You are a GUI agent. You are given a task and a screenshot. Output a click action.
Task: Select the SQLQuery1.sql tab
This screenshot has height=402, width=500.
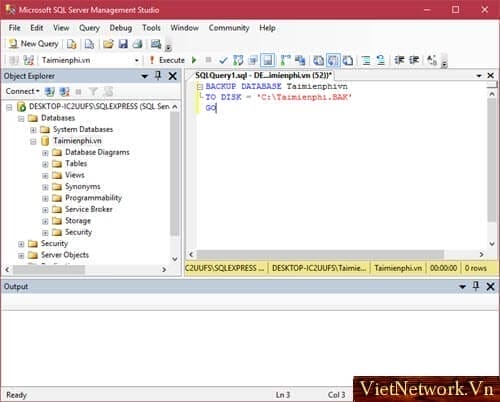263,76
